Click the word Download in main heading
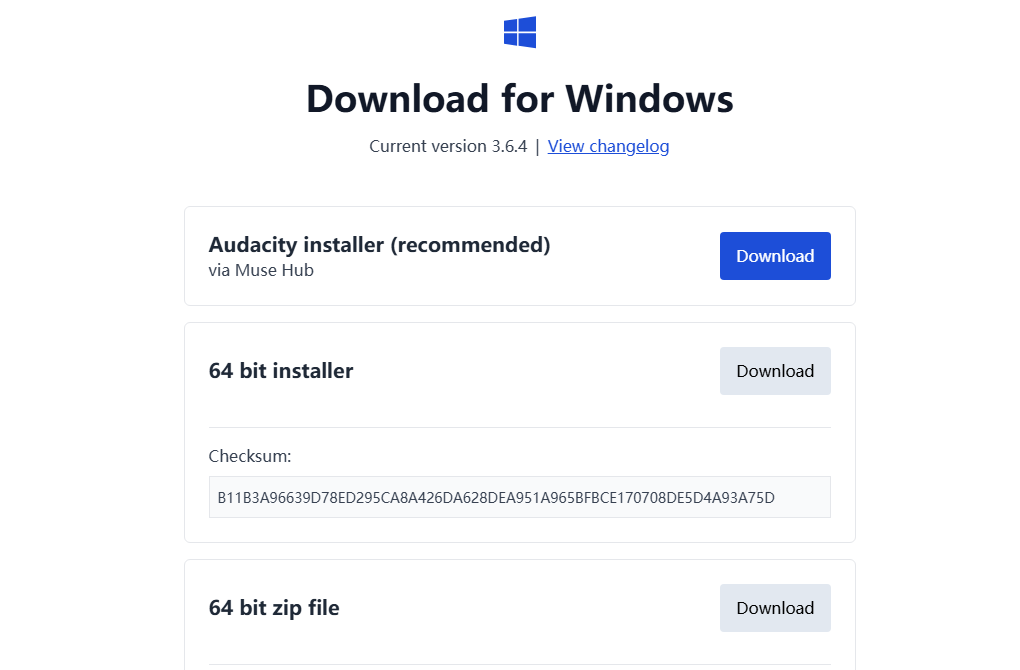 (x=397, y=99)
